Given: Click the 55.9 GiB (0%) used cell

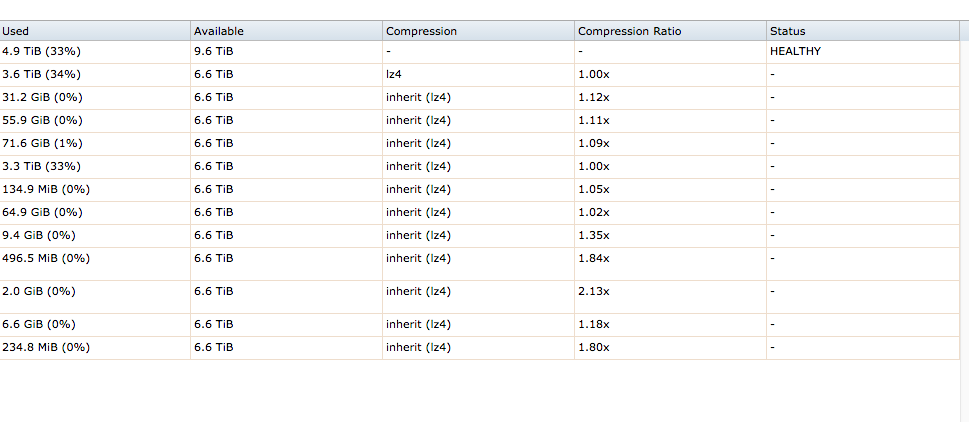Looking at the screenshot, I should pyautogui.click(x=42, y=120).
